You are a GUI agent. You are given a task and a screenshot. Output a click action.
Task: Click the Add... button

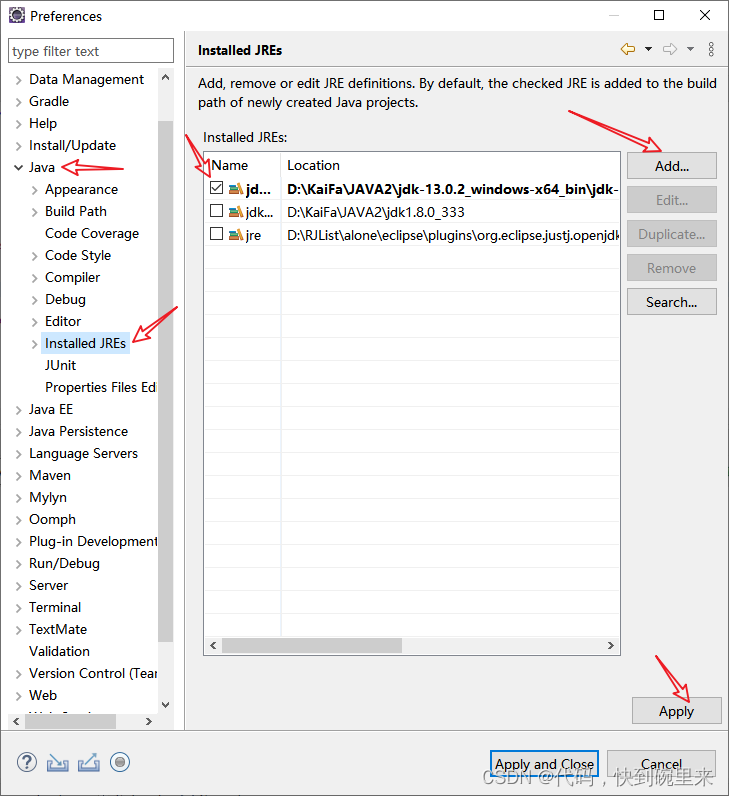pyautogui.click(x=672, y=166)
